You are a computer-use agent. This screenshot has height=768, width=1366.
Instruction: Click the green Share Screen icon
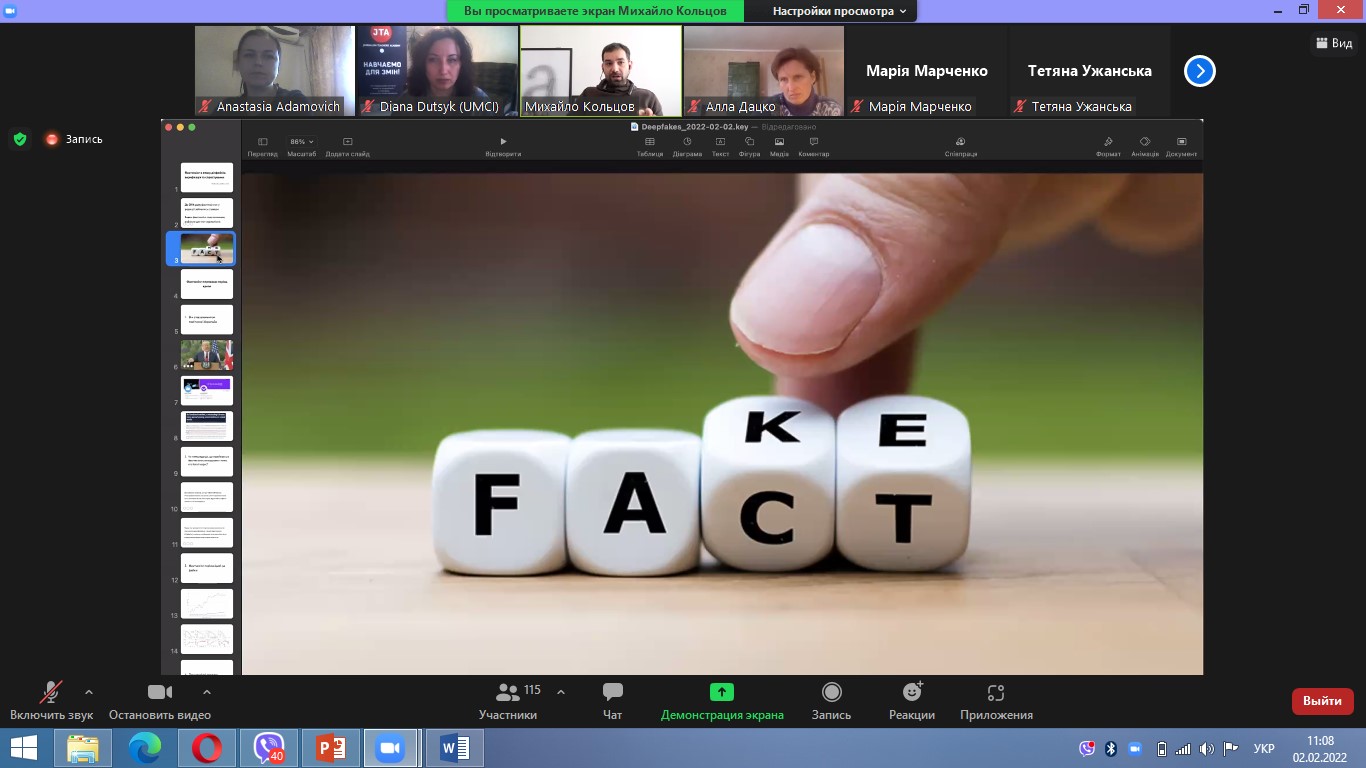point(721,692)
